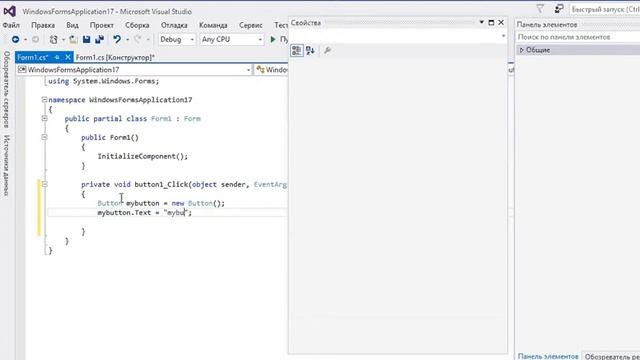Open the Файл menu
This screenshot has height=360, width=640.
click(x=11, y=25)
